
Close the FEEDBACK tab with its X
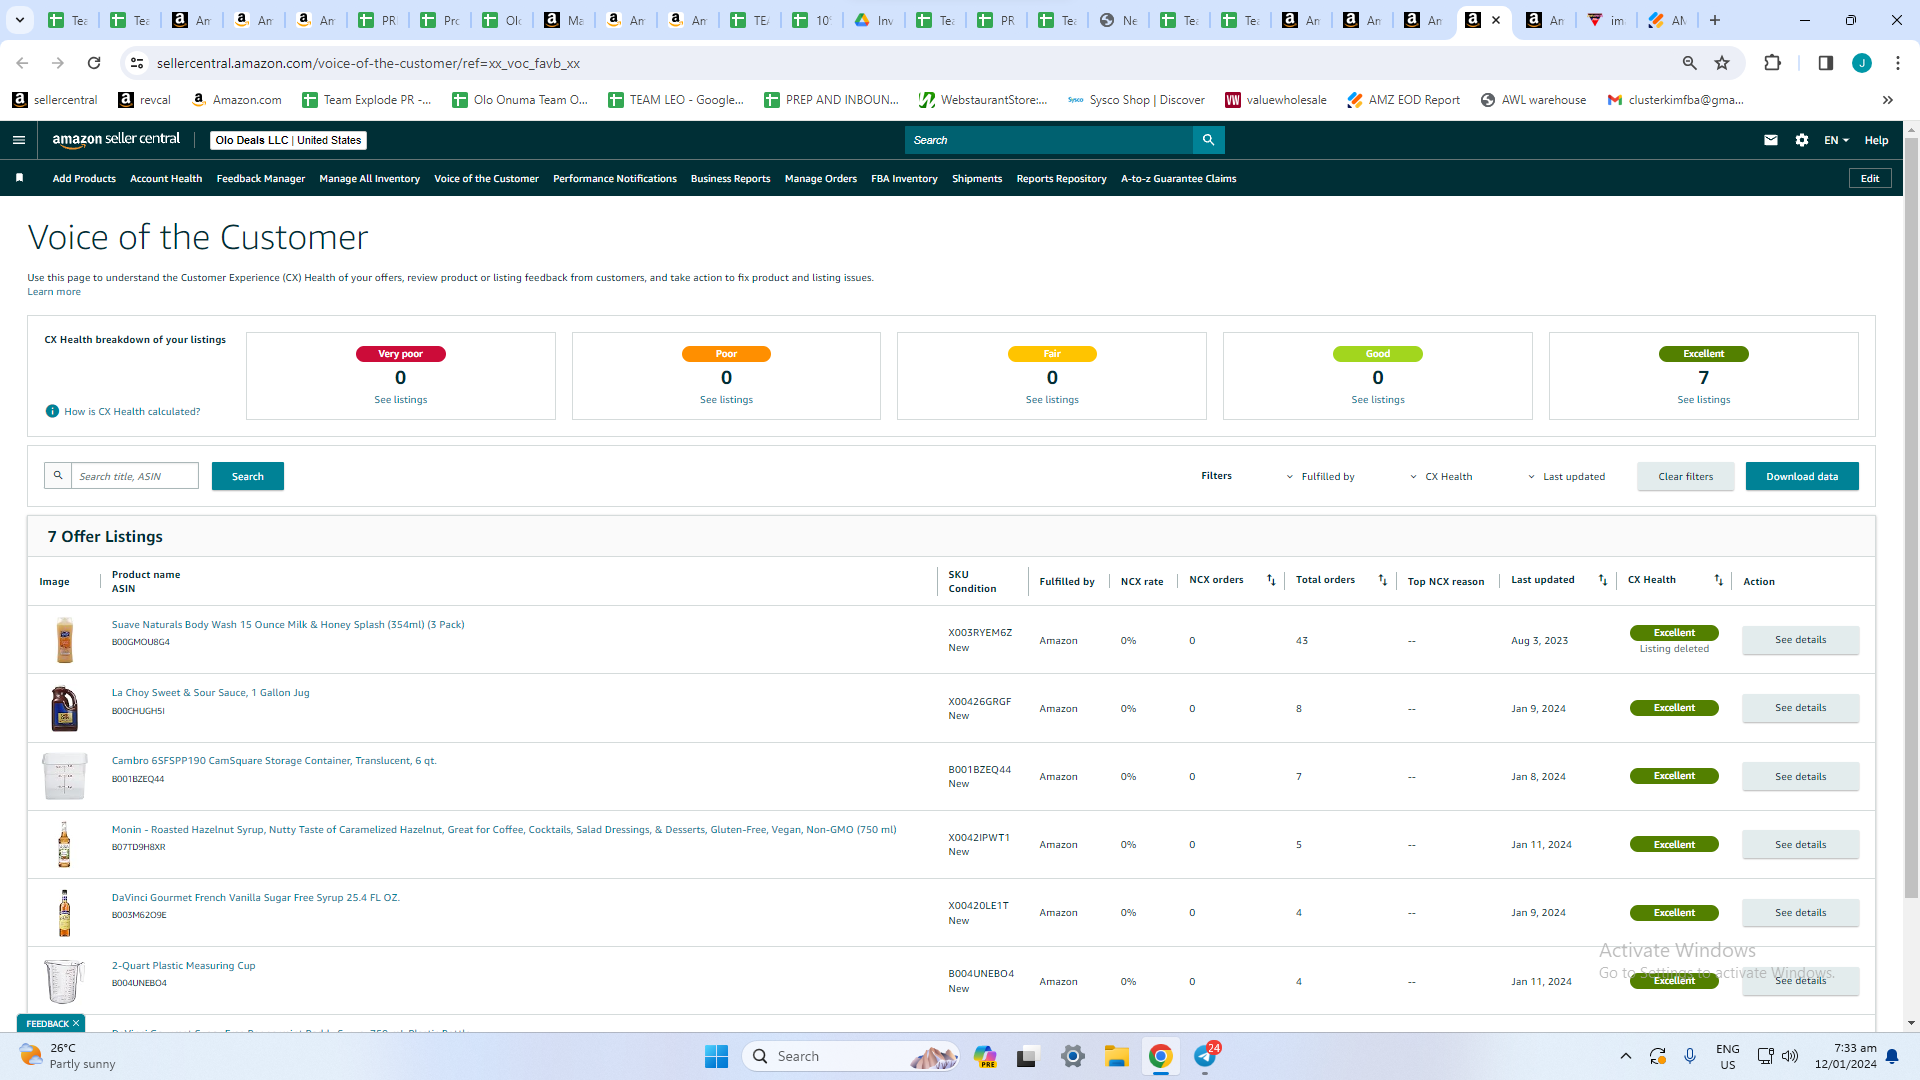click(76, 1023)
